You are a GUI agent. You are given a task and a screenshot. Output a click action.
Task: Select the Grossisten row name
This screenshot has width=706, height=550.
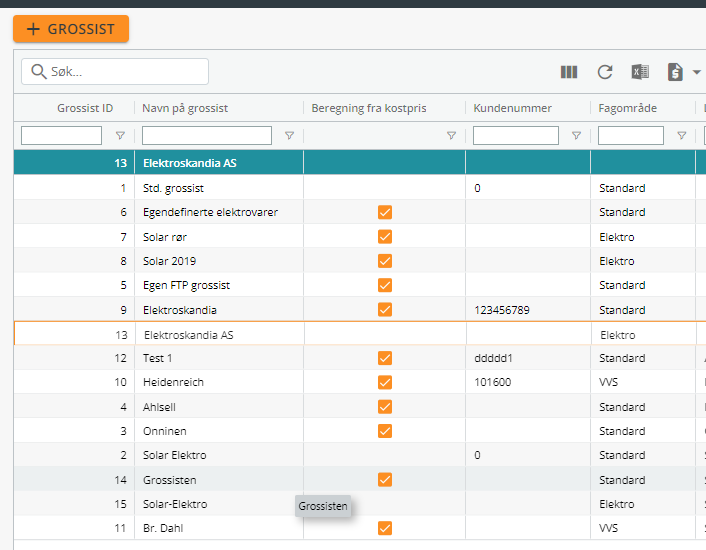click(170, 480)
